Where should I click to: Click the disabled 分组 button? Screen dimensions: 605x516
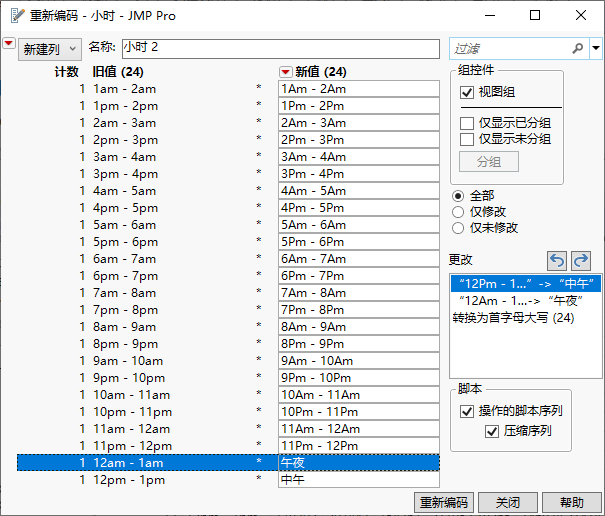coord(489,162)
